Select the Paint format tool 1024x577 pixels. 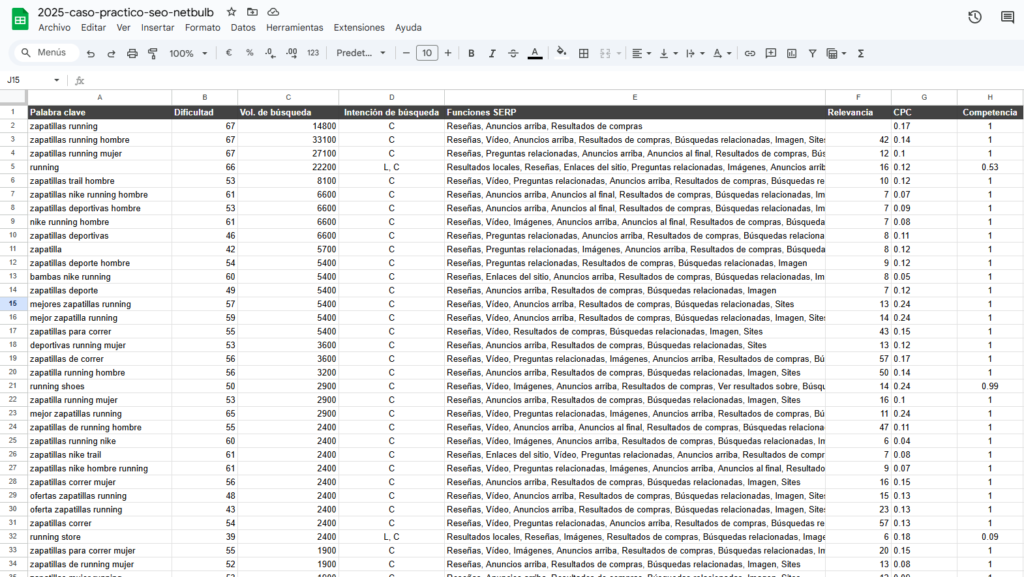pos(150,52)
